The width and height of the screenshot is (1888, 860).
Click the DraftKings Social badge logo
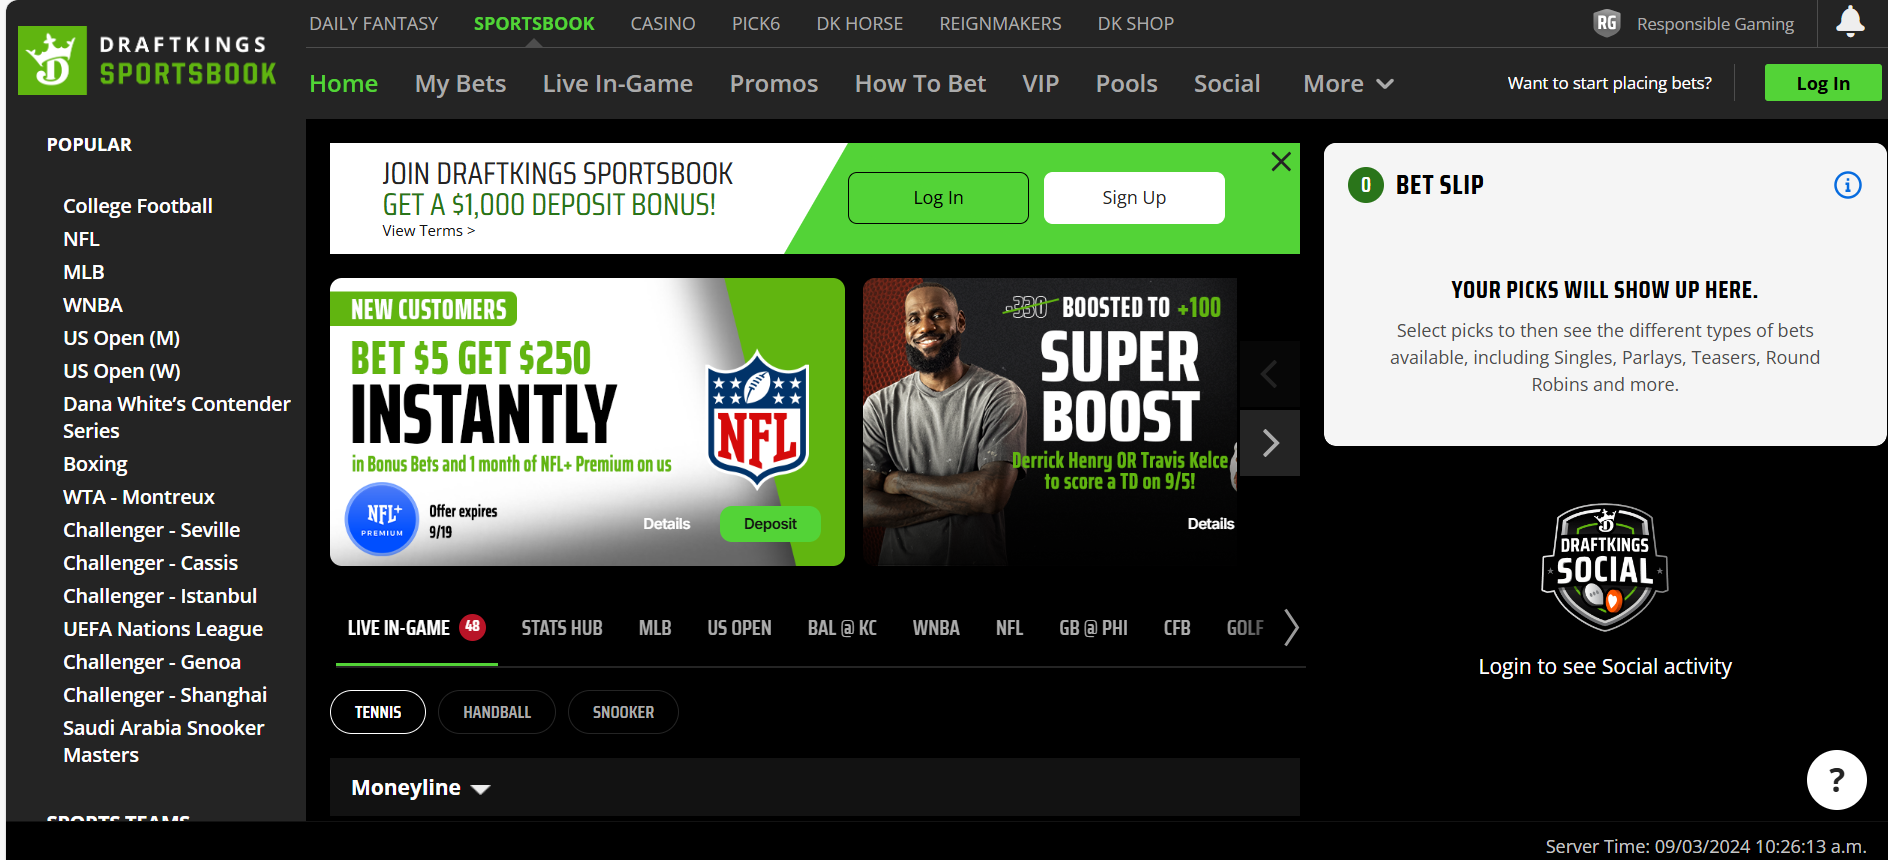[x=1605, y=567]
